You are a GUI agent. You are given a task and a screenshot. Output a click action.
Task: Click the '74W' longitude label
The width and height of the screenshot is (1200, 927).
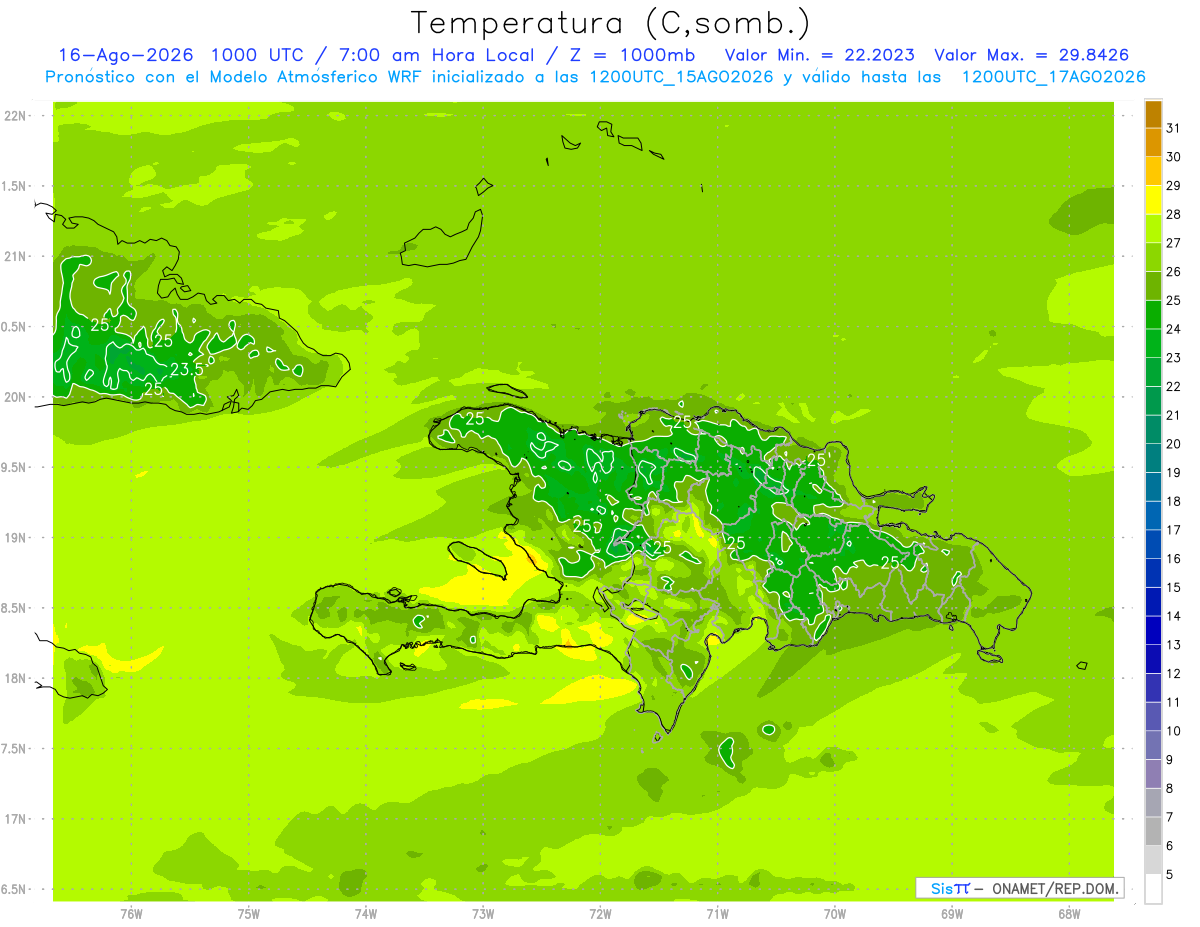tap(366, 914)
